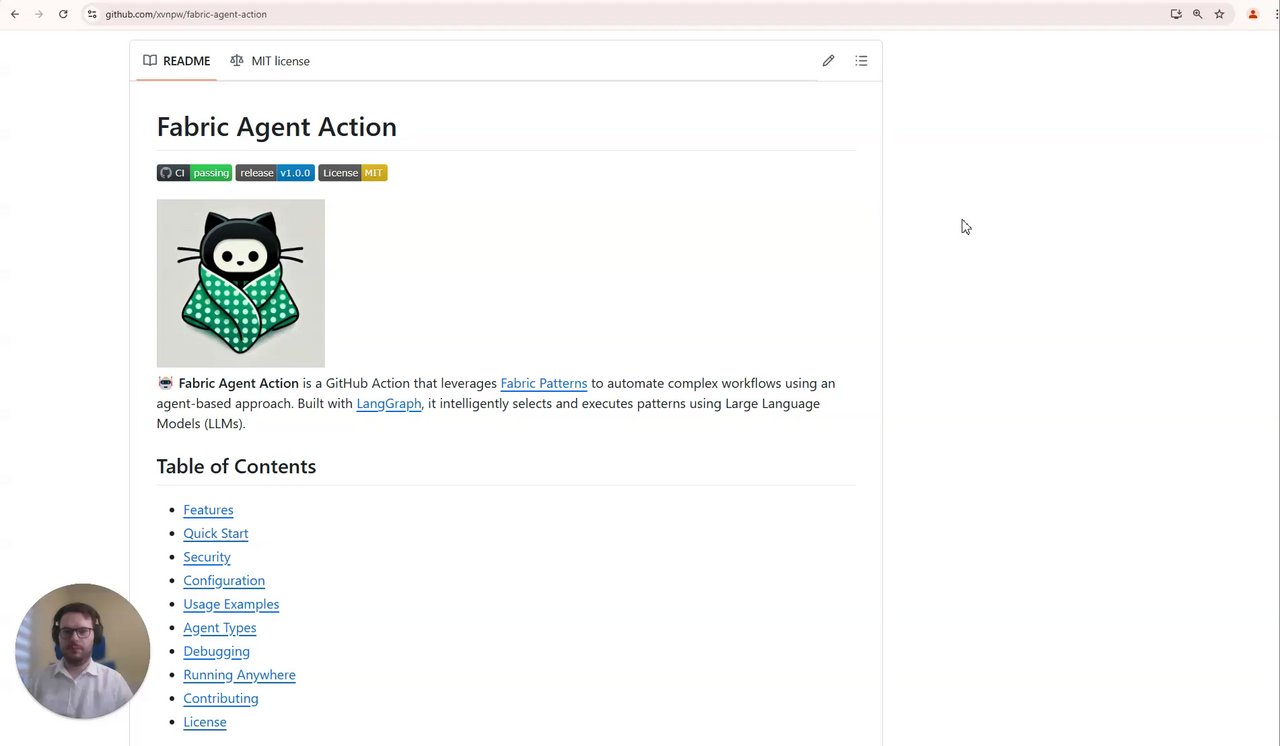Click the Fabric Agent Action heading
This screenshot has height=746, width=1280.
tap(277, 127)
